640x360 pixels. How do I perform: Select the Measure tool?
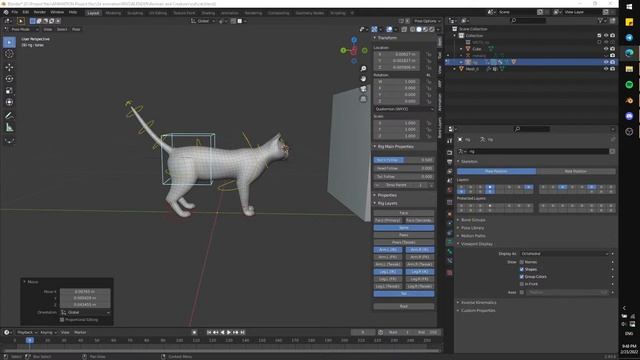point(9,128)
